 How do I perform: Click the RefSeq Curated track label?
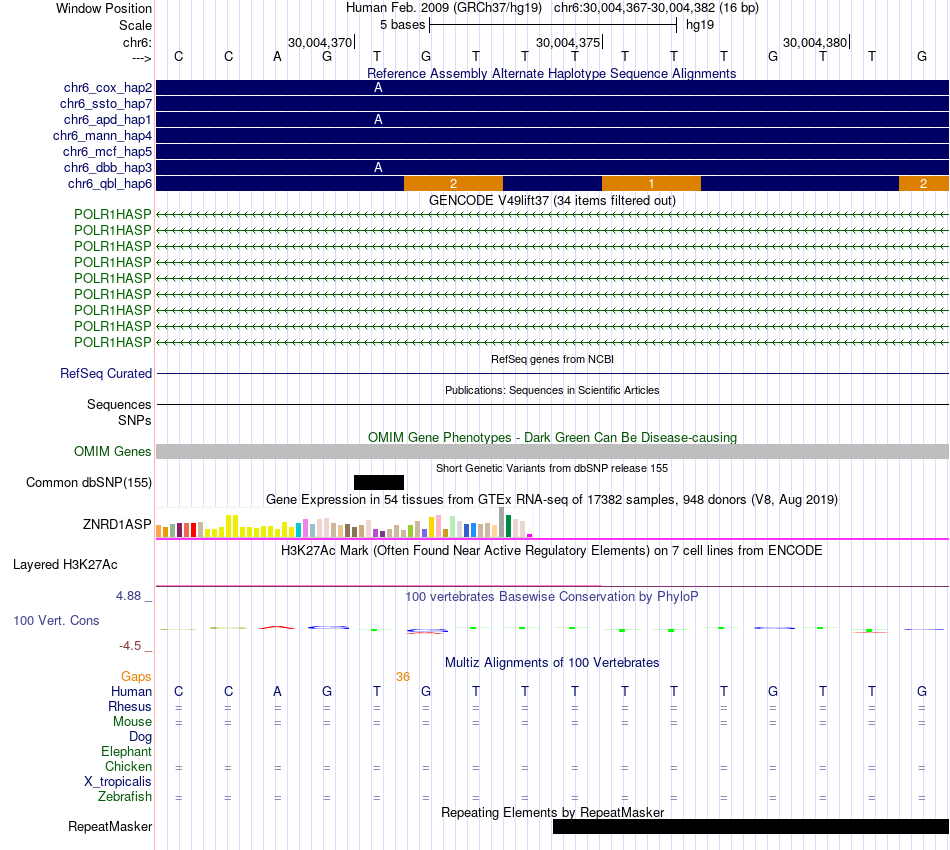(106, 373)
